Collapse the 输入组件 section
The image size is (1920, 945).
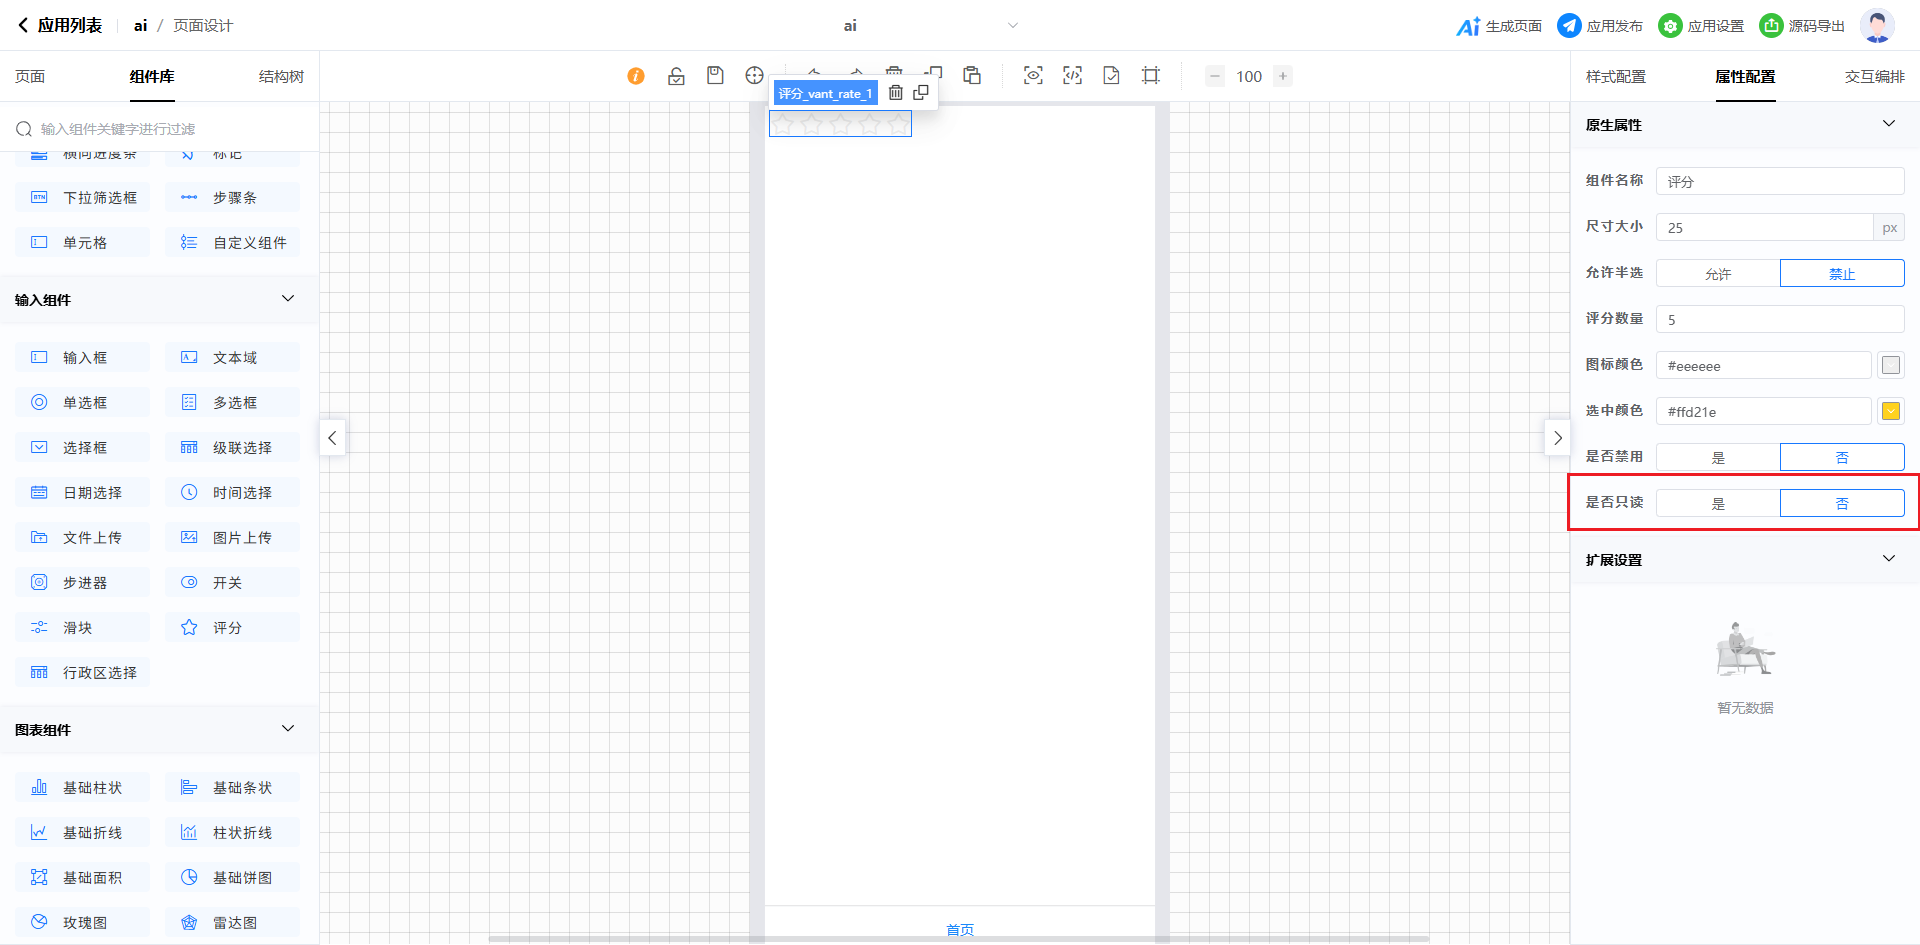pos(288,299)
